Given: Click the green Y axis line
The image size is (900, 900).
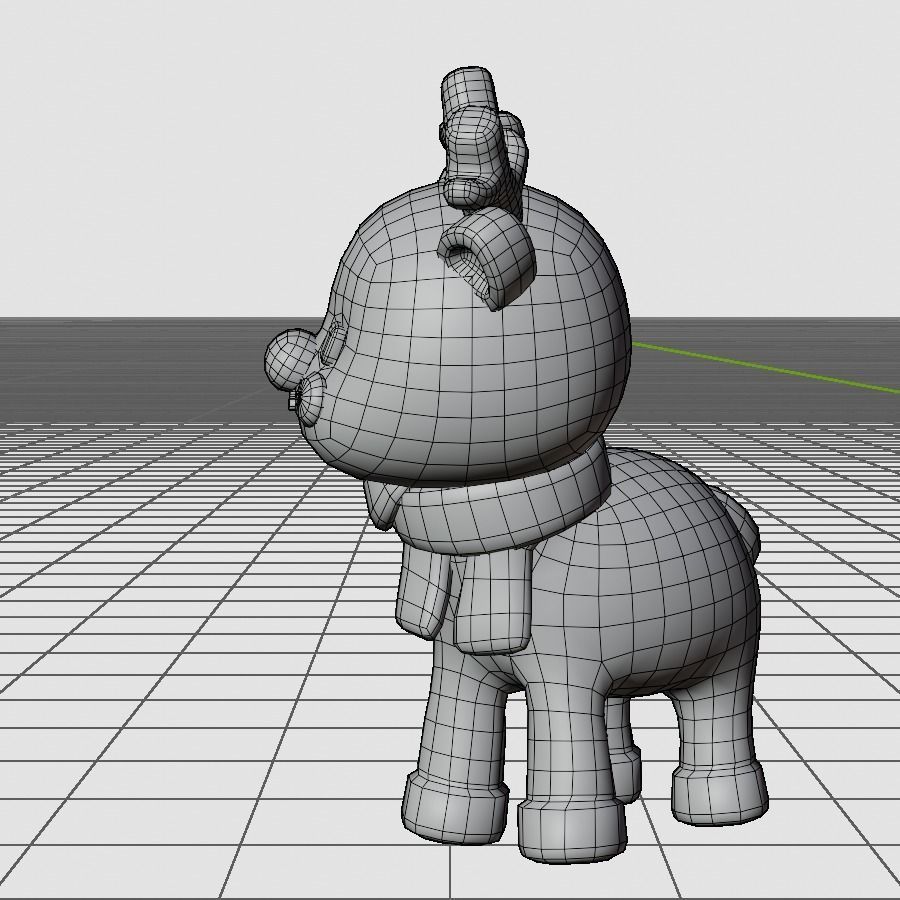Looking at the screenshot, I should pos(765,368).
